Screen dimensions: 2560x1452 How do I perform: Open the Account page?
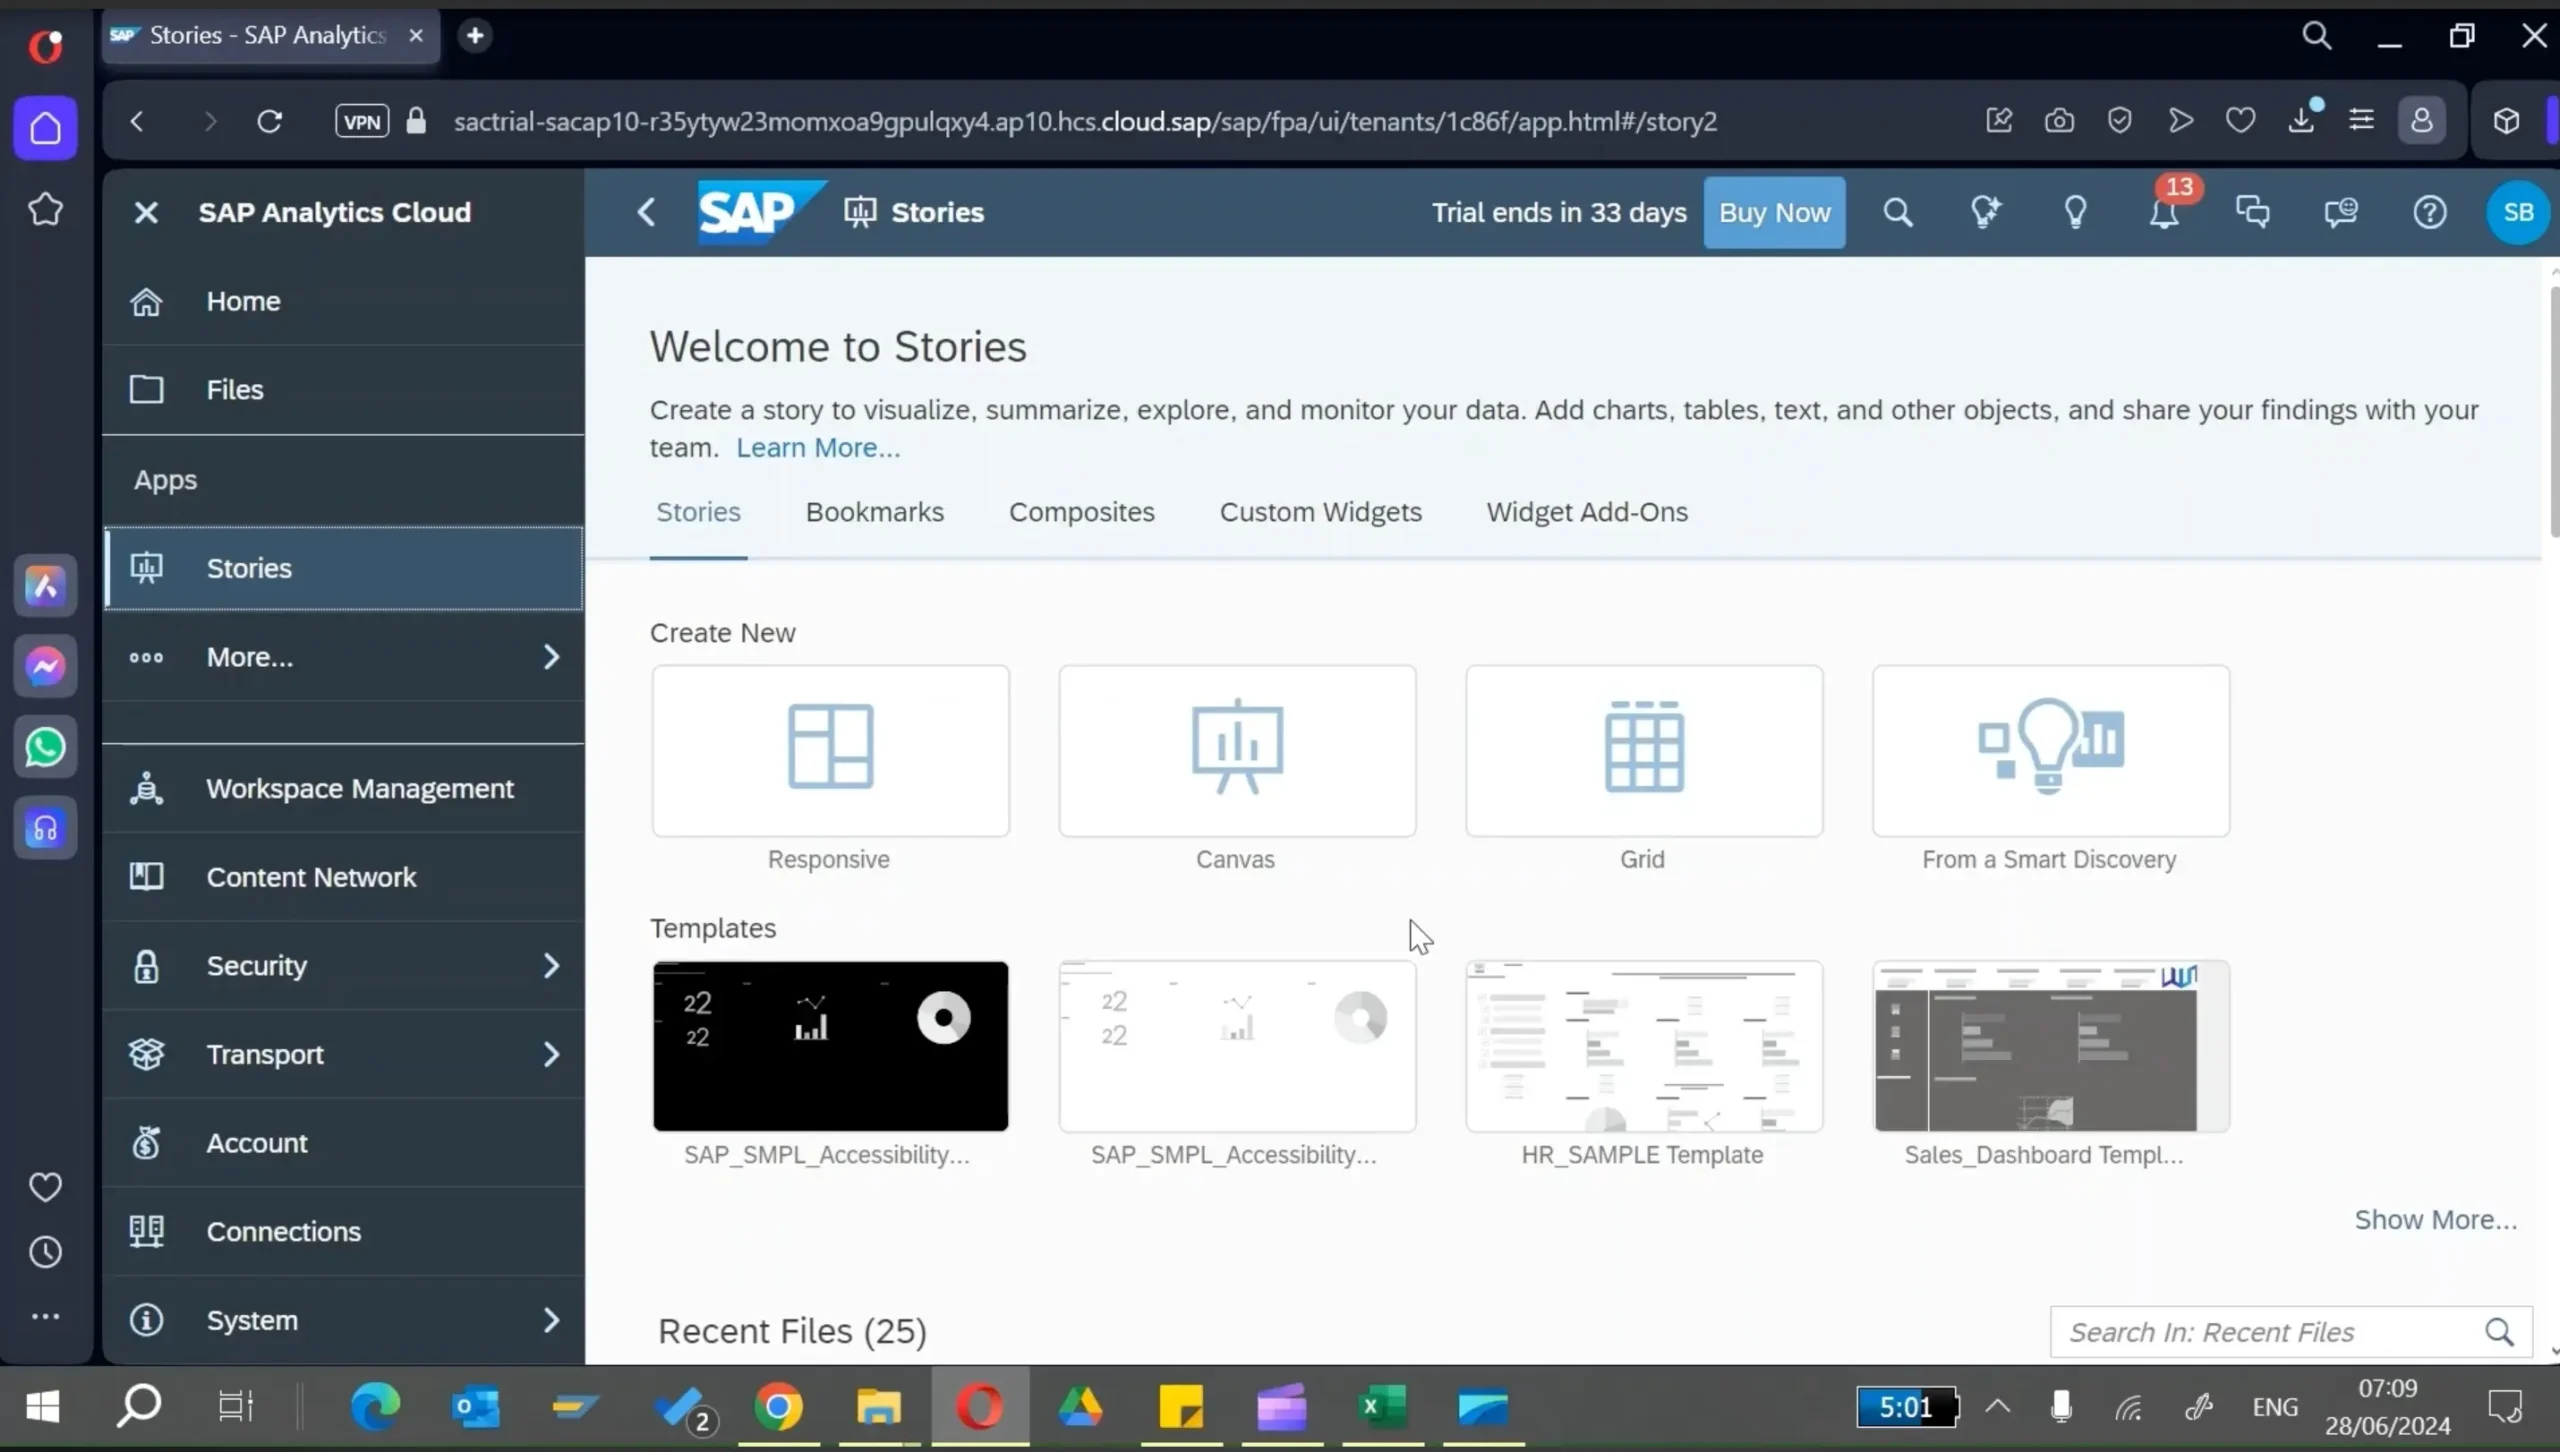click(343, 1143)
